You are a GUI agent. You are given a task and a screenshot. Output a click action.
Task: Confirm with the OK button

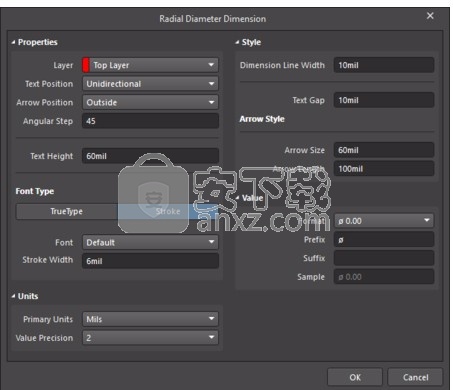coord(355,377)
